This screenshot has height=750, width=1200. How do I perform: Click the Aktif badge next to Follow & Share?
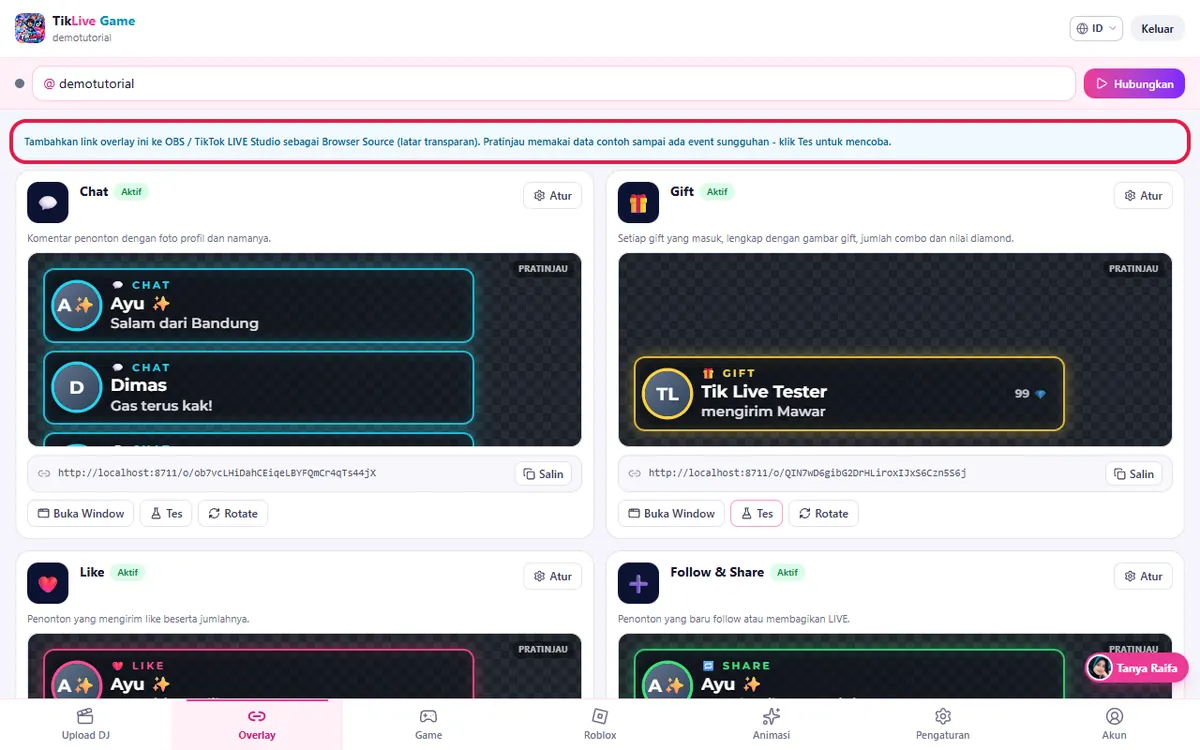787,573
